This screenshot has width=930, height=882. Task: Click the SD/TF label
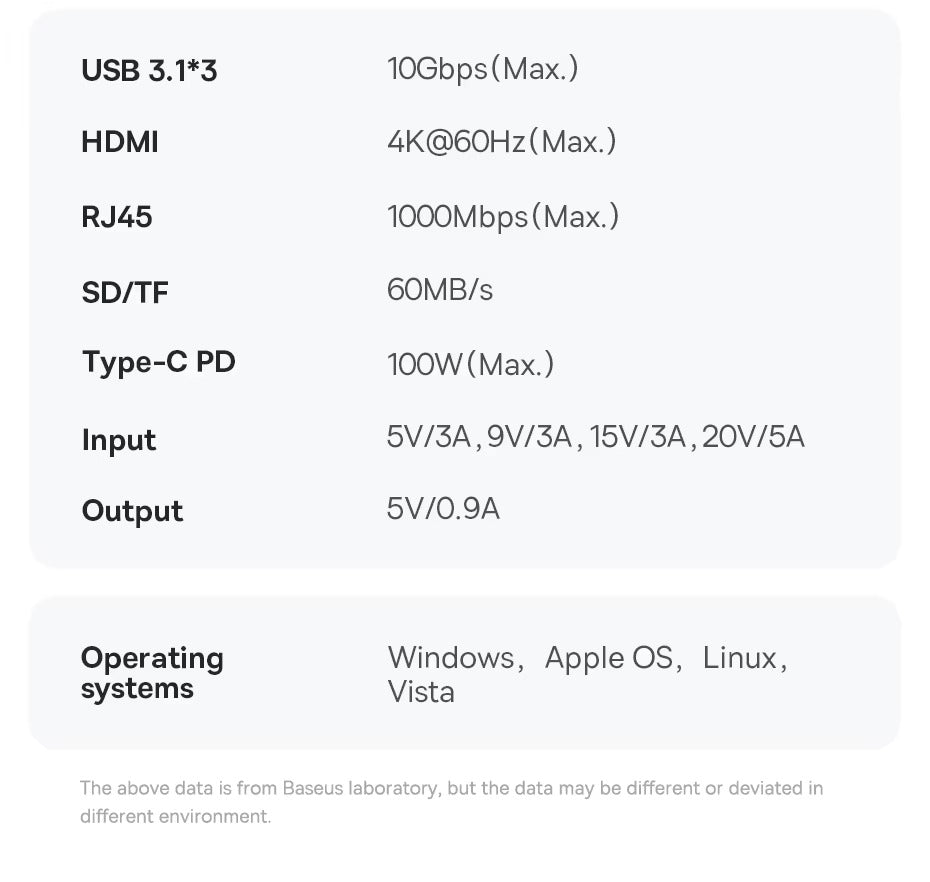125,292
